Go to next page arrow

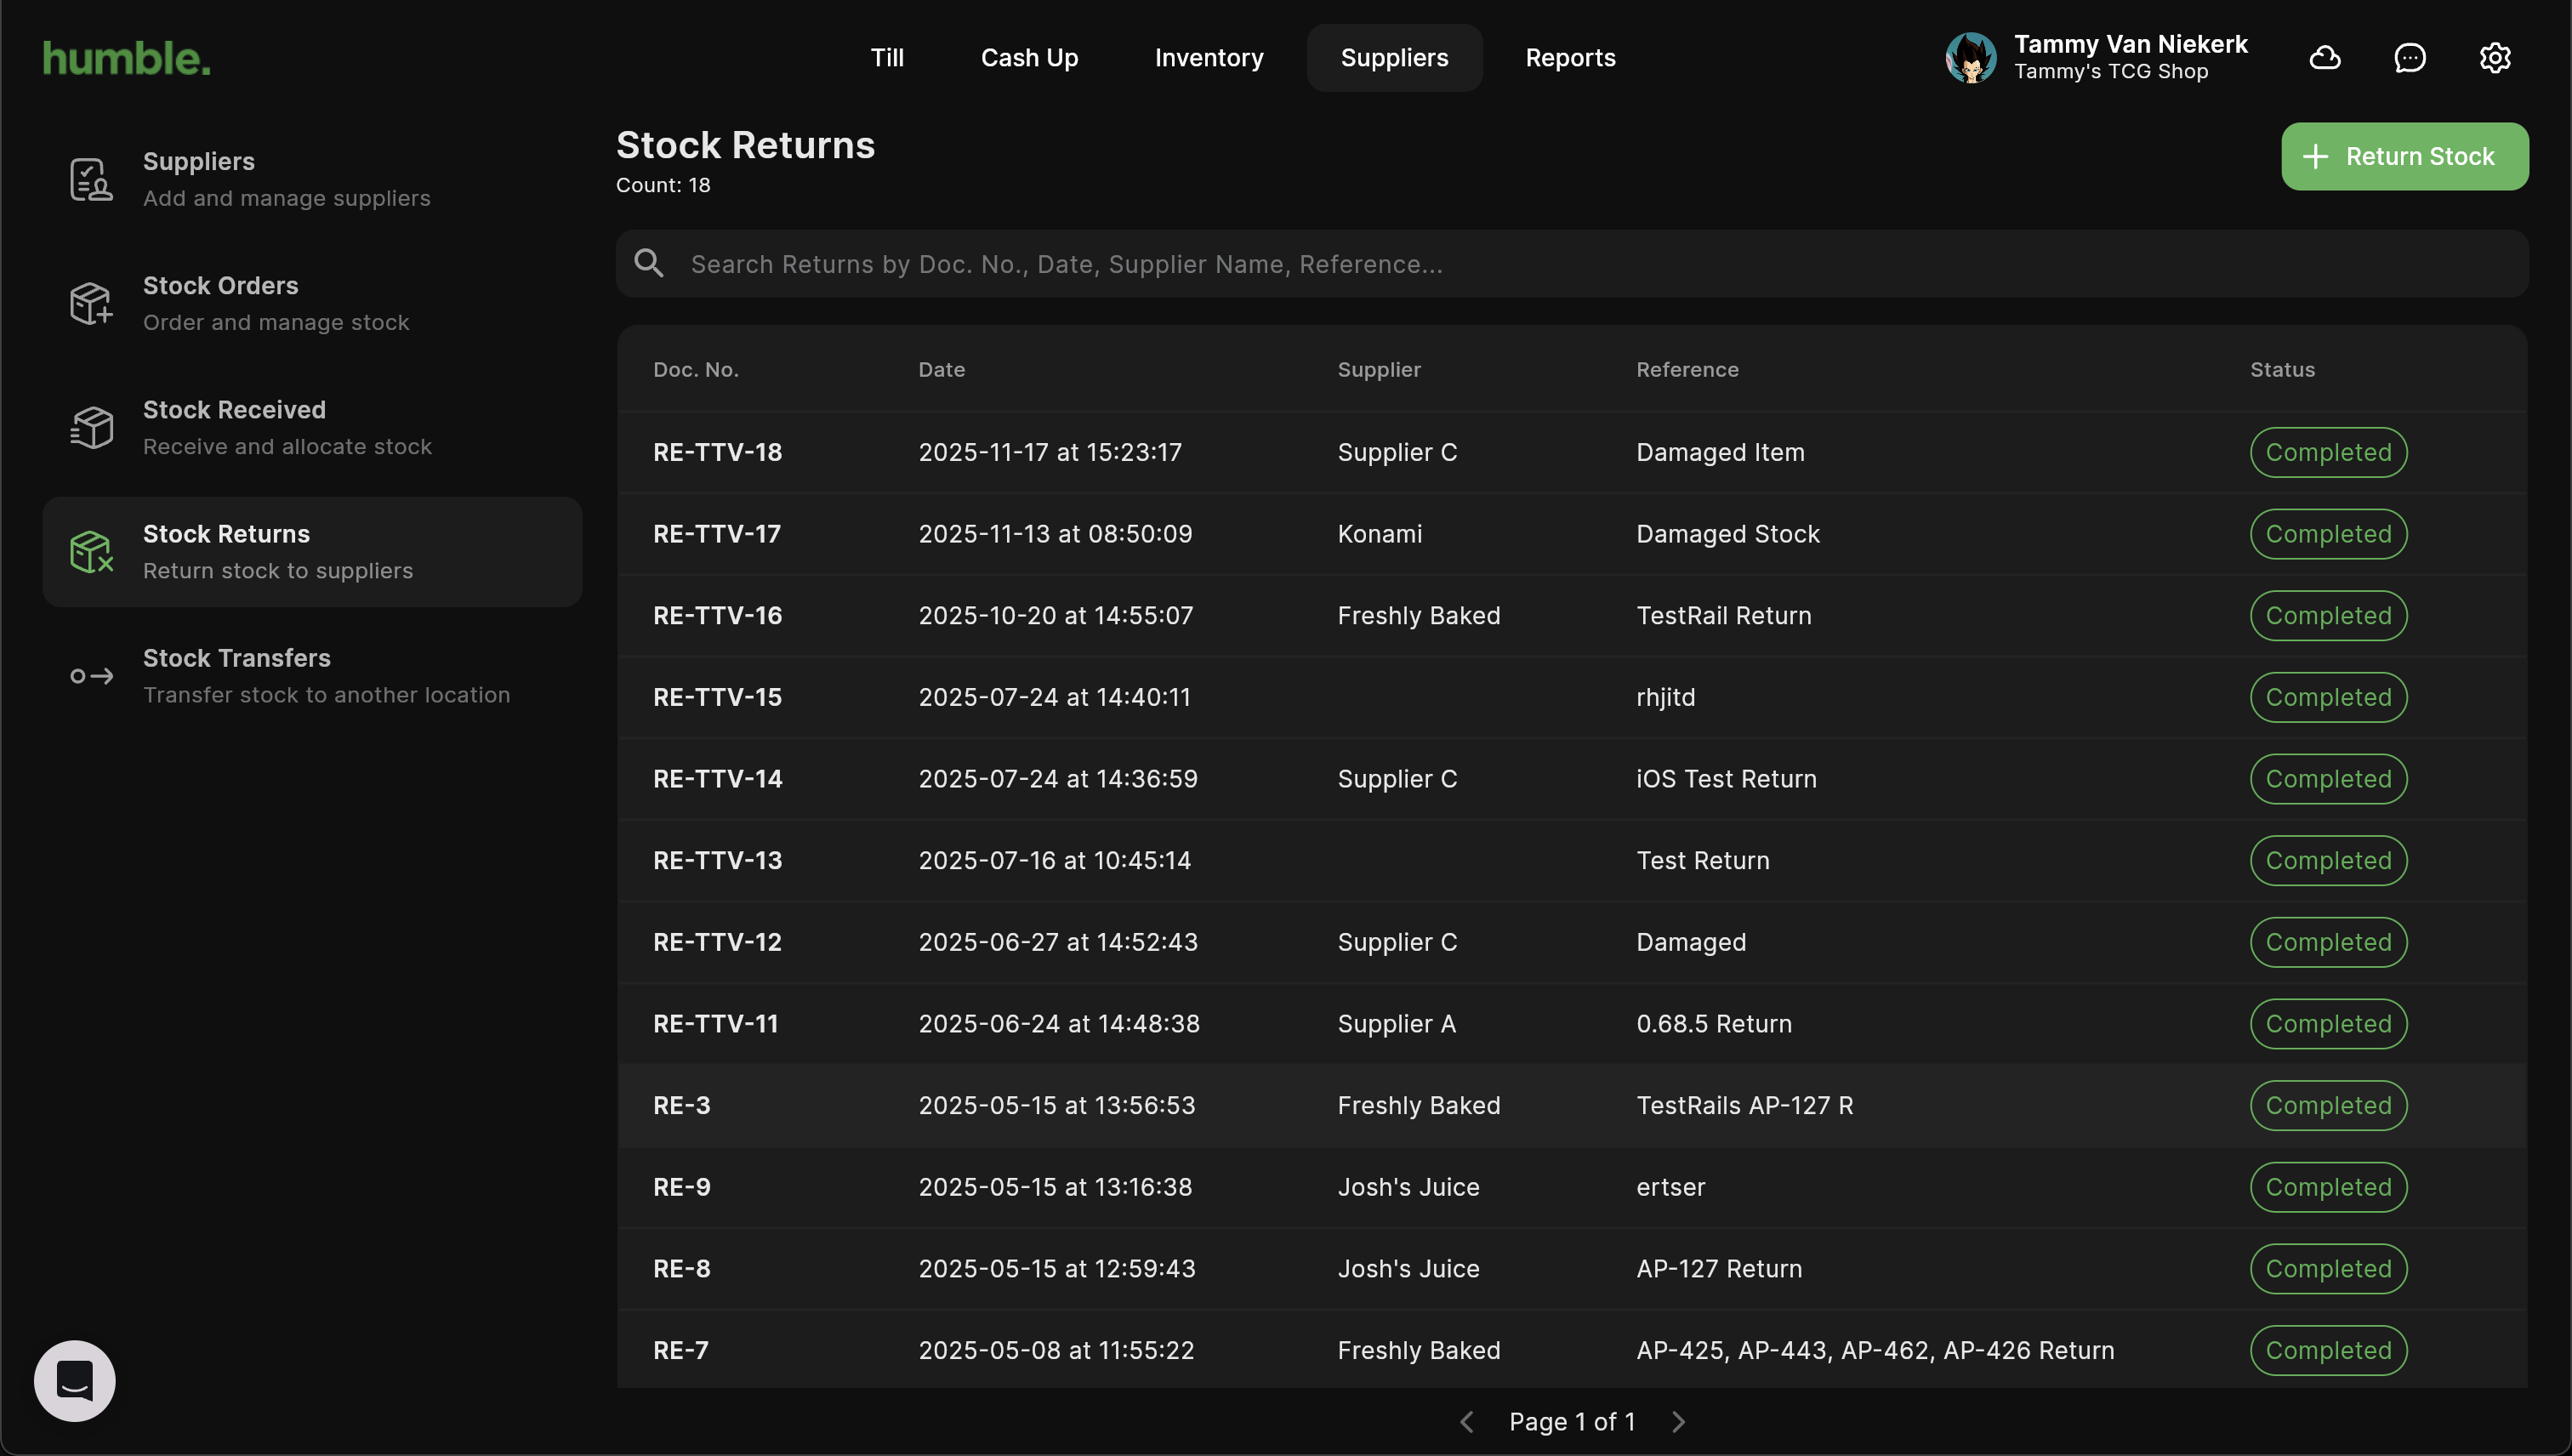tap(1678, 1421)
